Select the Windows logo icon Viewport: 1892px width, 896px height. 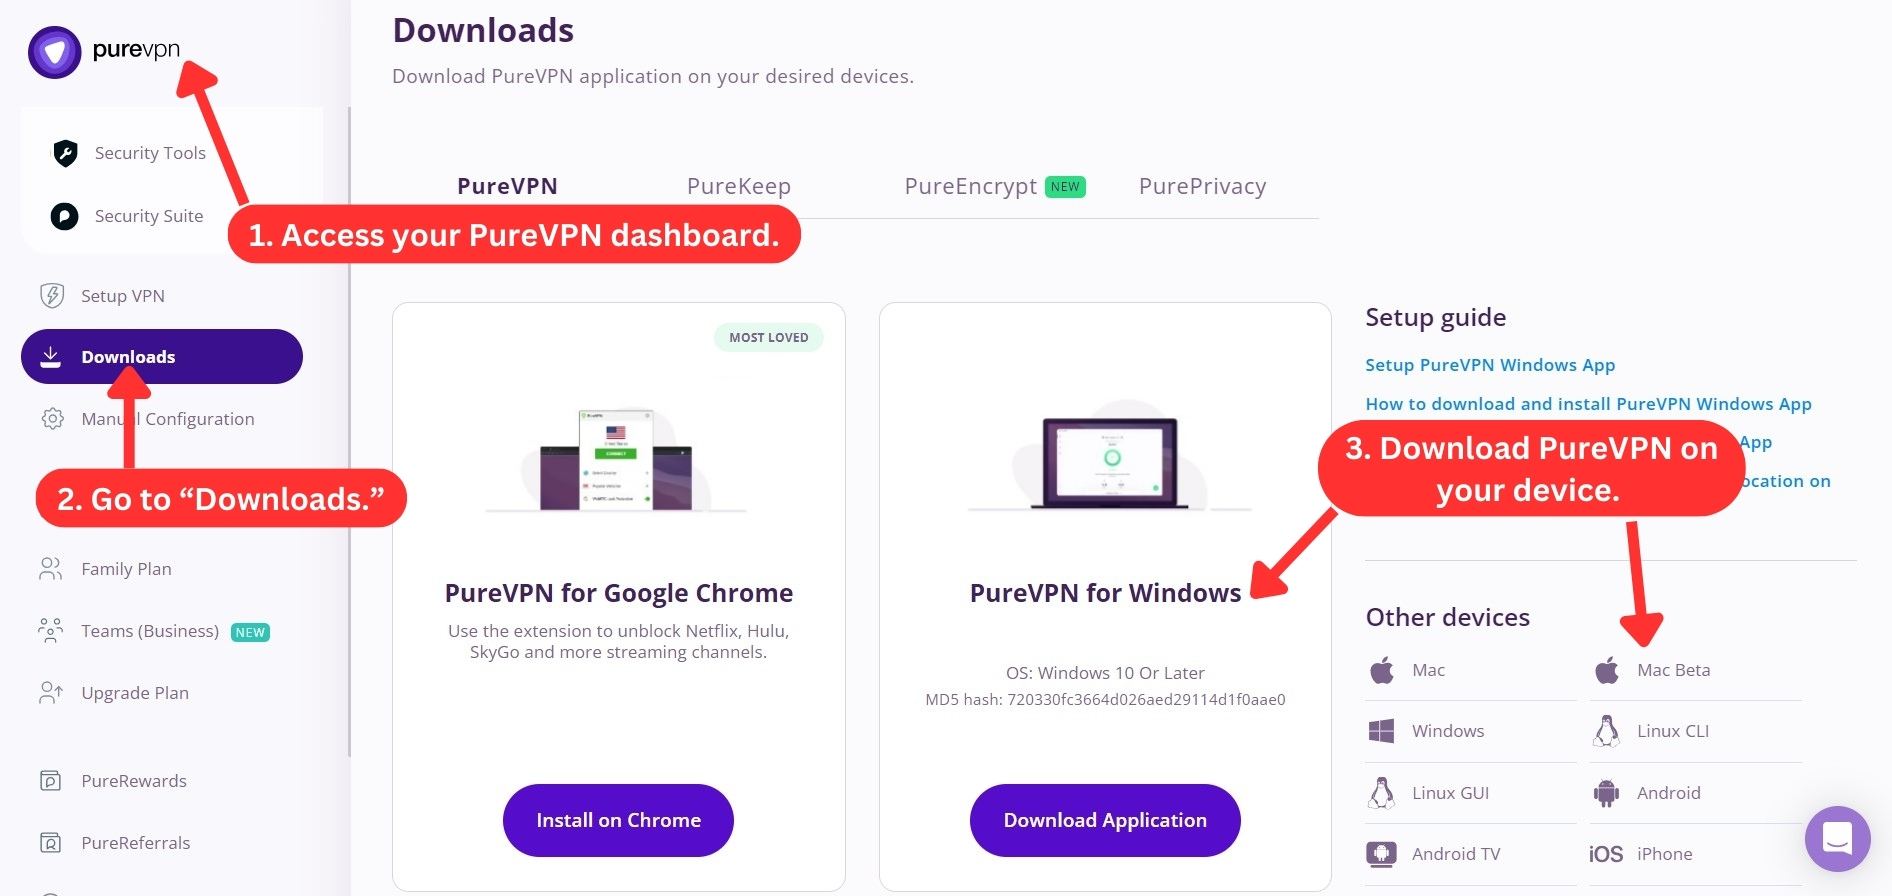tap(1381, 731)
